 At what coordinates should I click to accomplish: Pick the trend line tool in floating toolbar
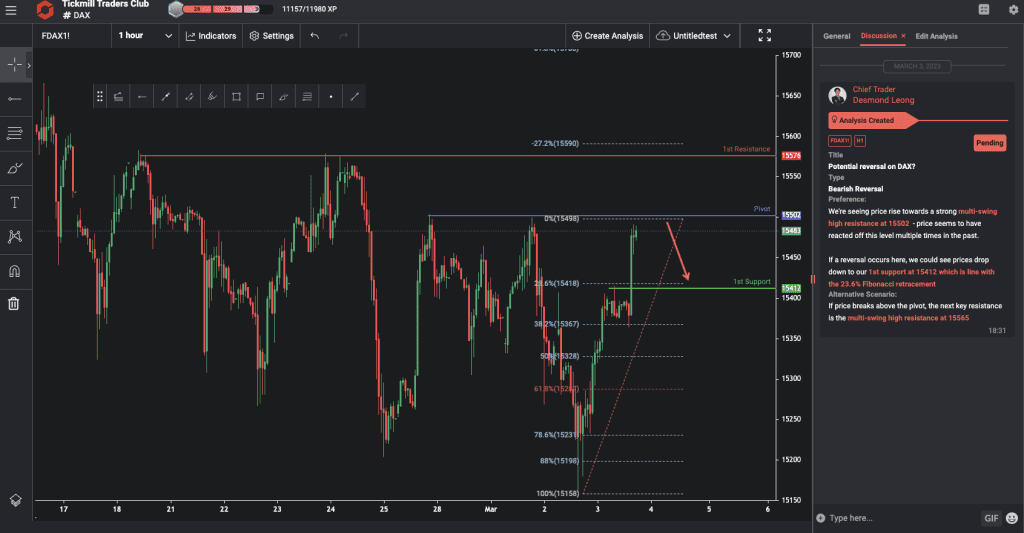pos(166,97)
